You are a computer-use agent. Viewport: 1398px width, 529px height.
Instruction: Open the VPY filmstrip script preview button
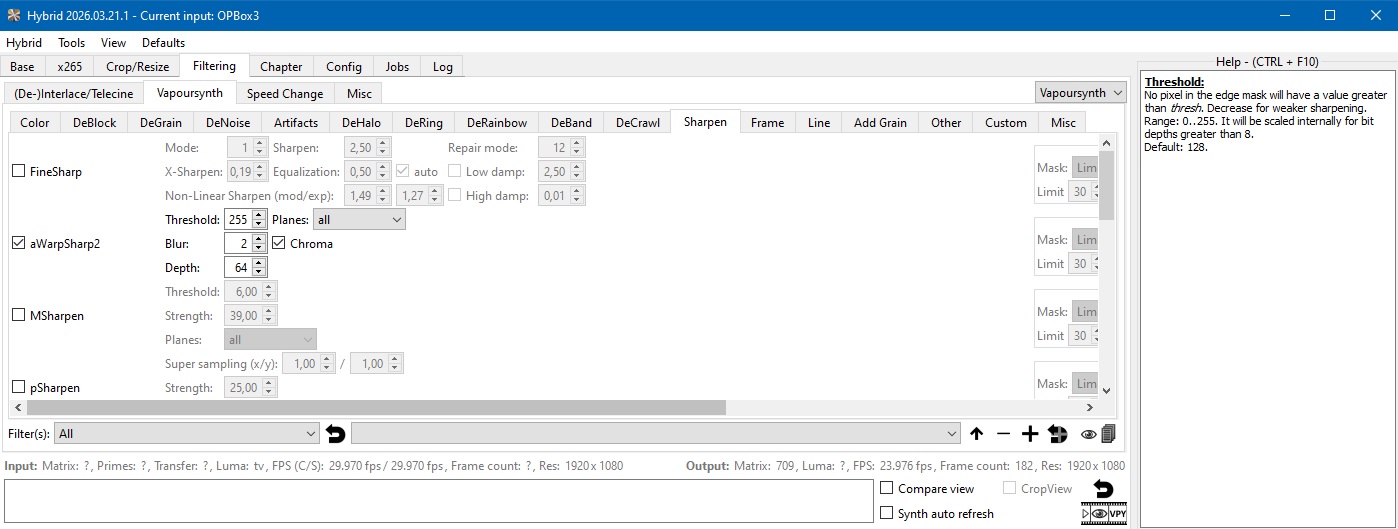point(1104,514)
